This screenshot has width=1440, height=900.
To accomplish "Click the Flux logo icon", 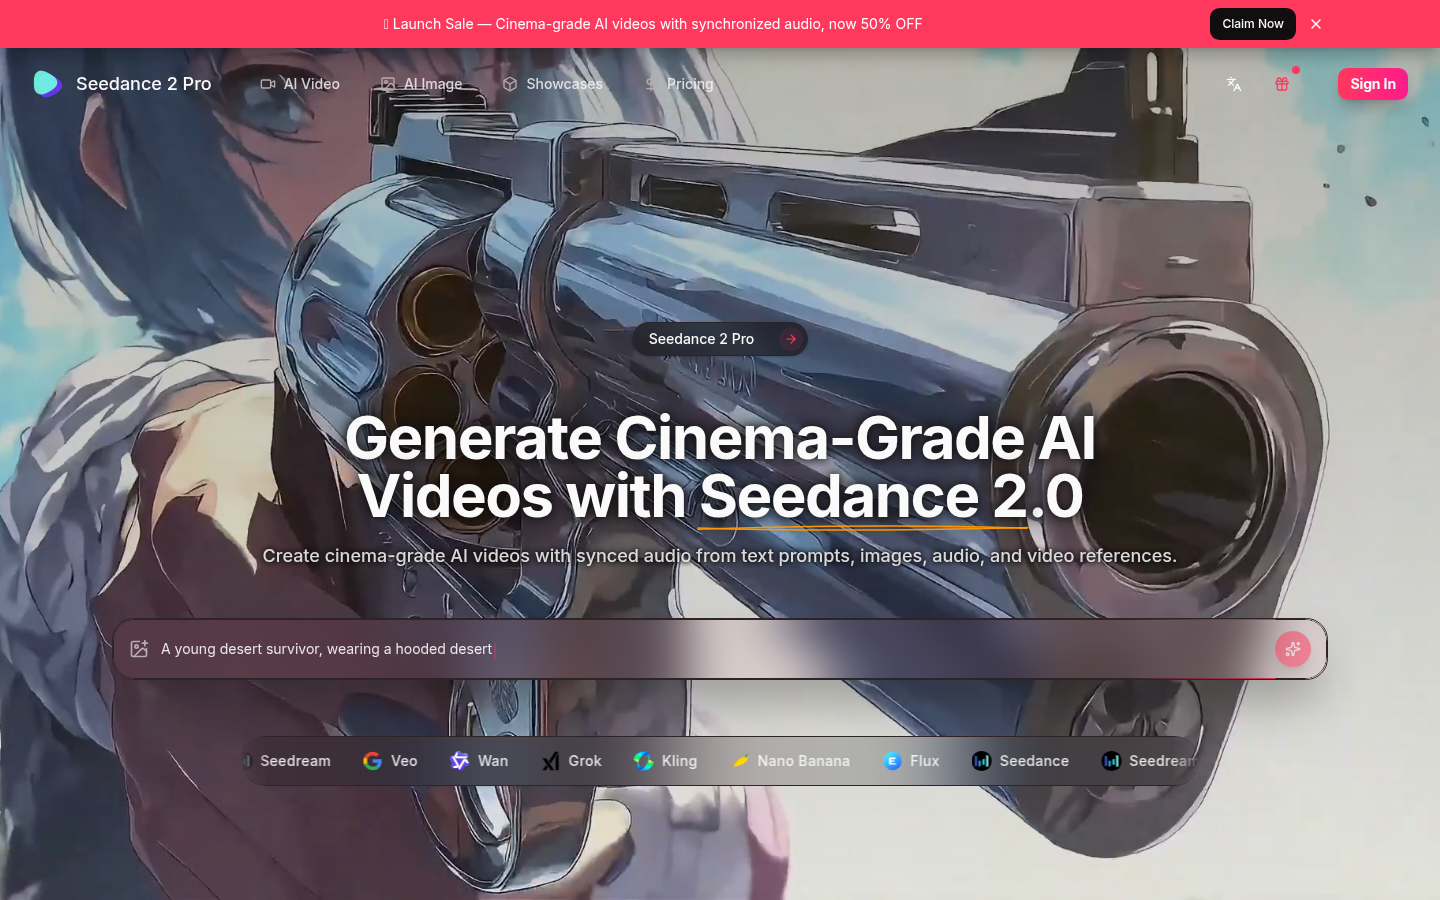I will (892, 761).
